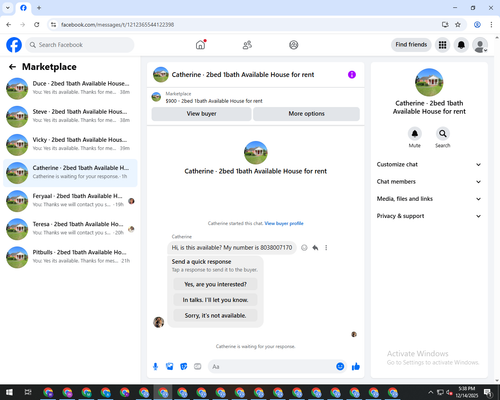
Task: Attach a file with the photo icon
Action: (170, 367)
